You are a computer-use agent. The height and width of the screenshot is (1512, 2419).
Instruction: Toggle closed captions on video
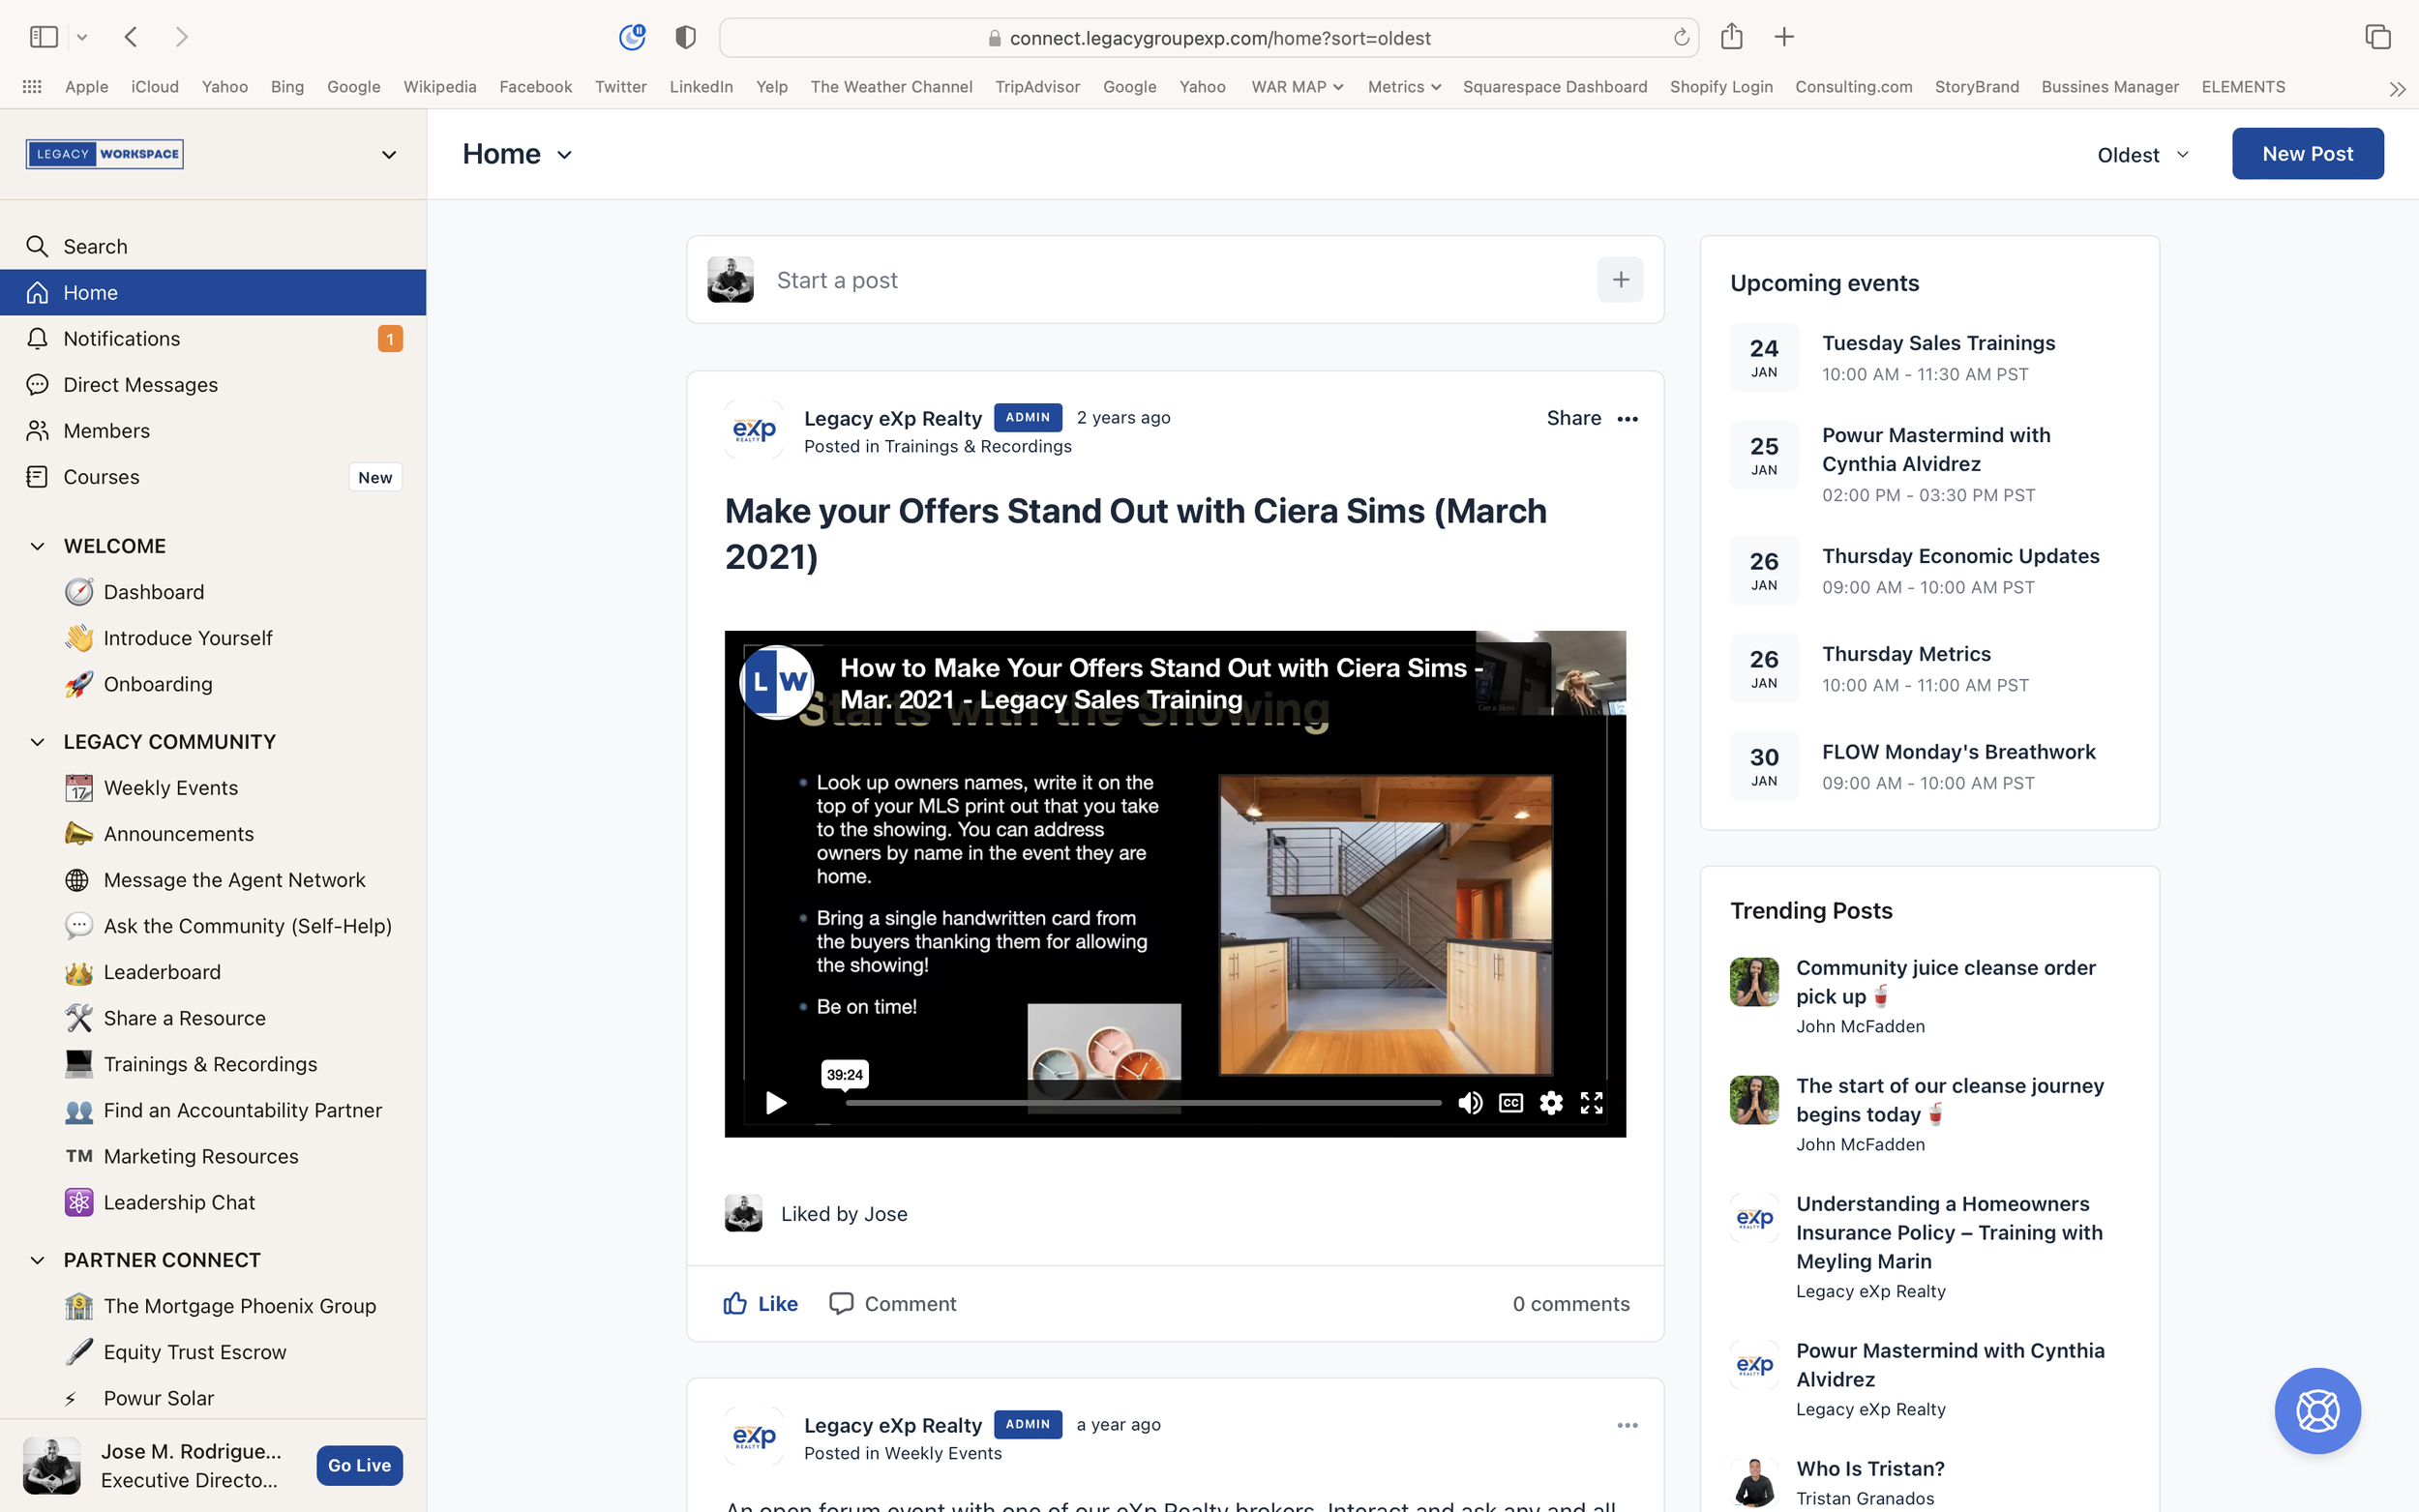pos(1510,1102)
